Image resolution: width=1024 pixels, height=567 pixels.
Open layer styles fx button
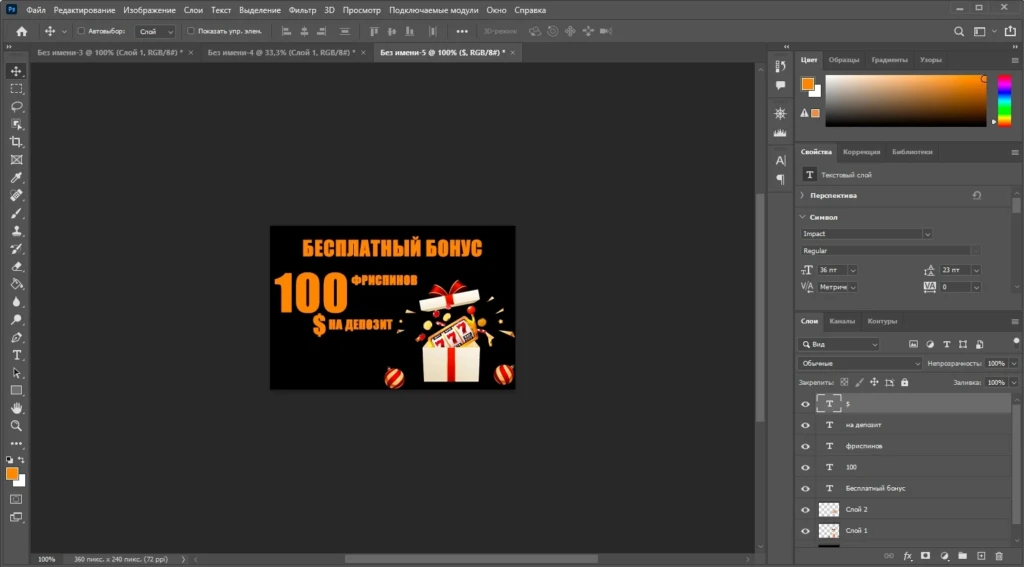coord(908,556)
